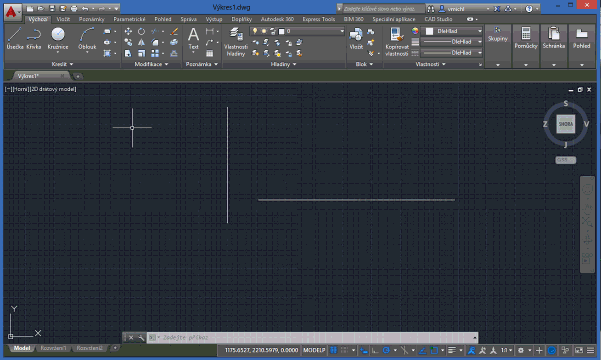Select the Kružnice circle tool

coord(58,38)
